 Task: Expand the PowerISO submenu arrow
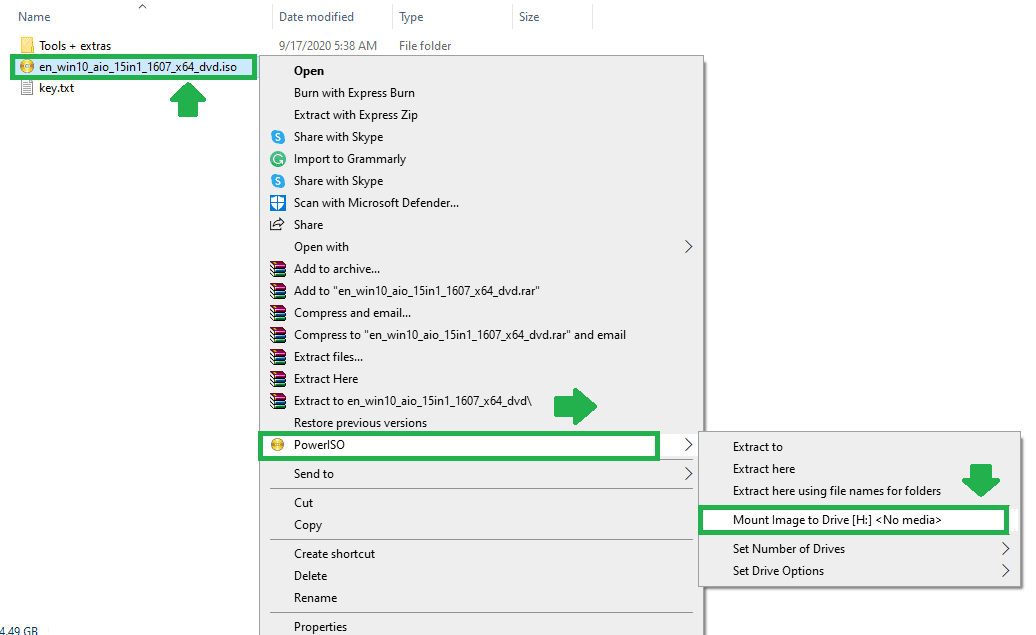688,445
